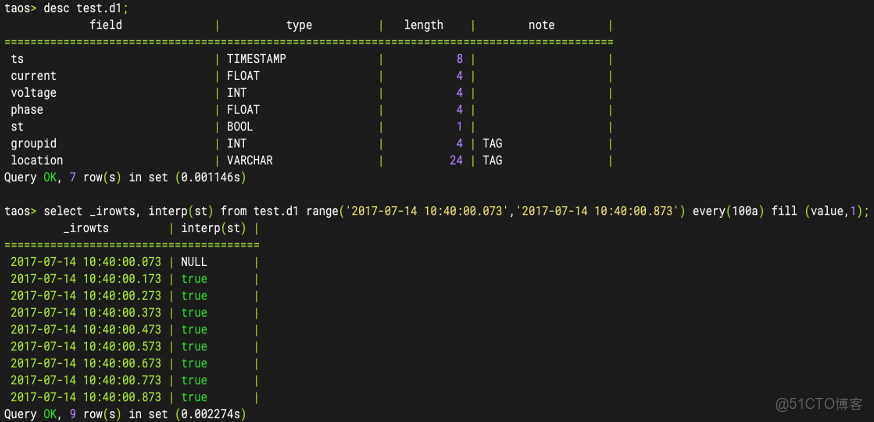
Task: Click the 'voltage' field name
Action: pos(33,93)
